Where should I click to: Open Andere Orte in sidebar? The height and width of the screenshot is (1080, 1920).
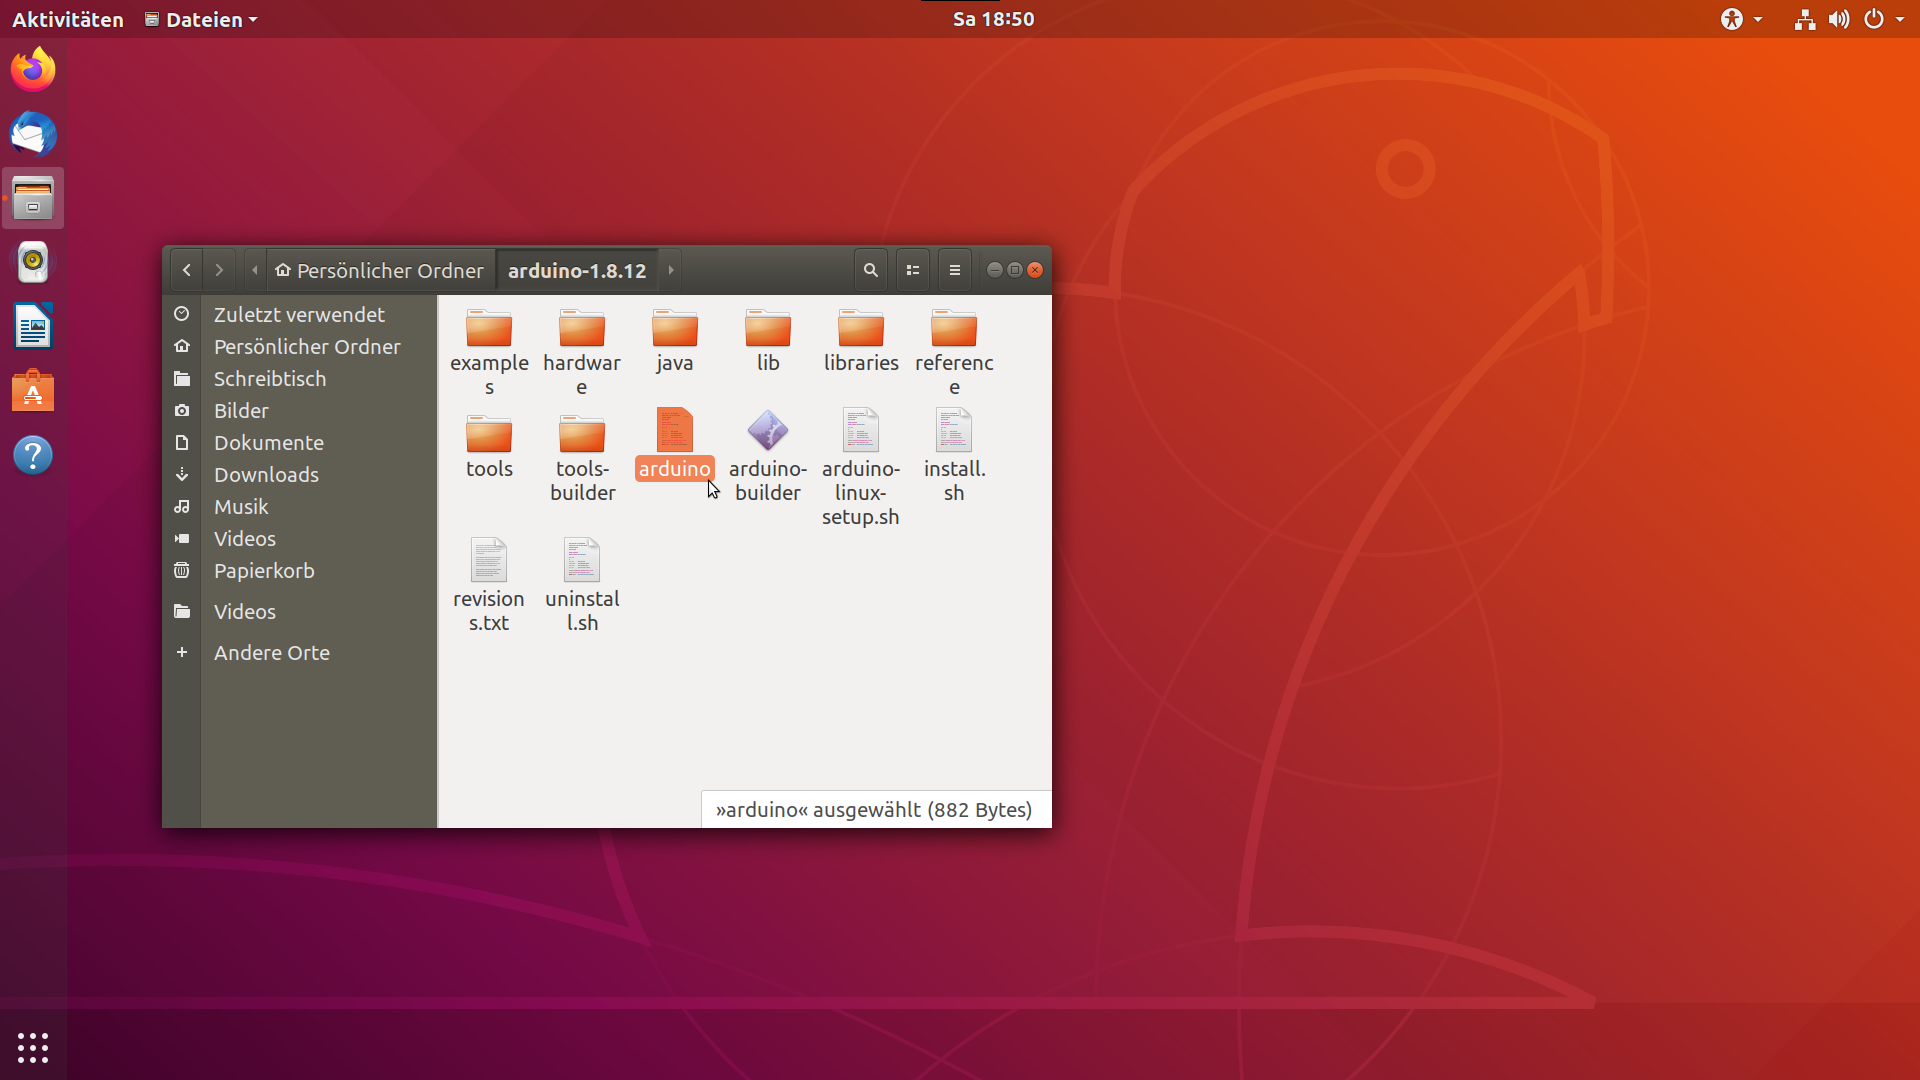[x=300, y=652]
